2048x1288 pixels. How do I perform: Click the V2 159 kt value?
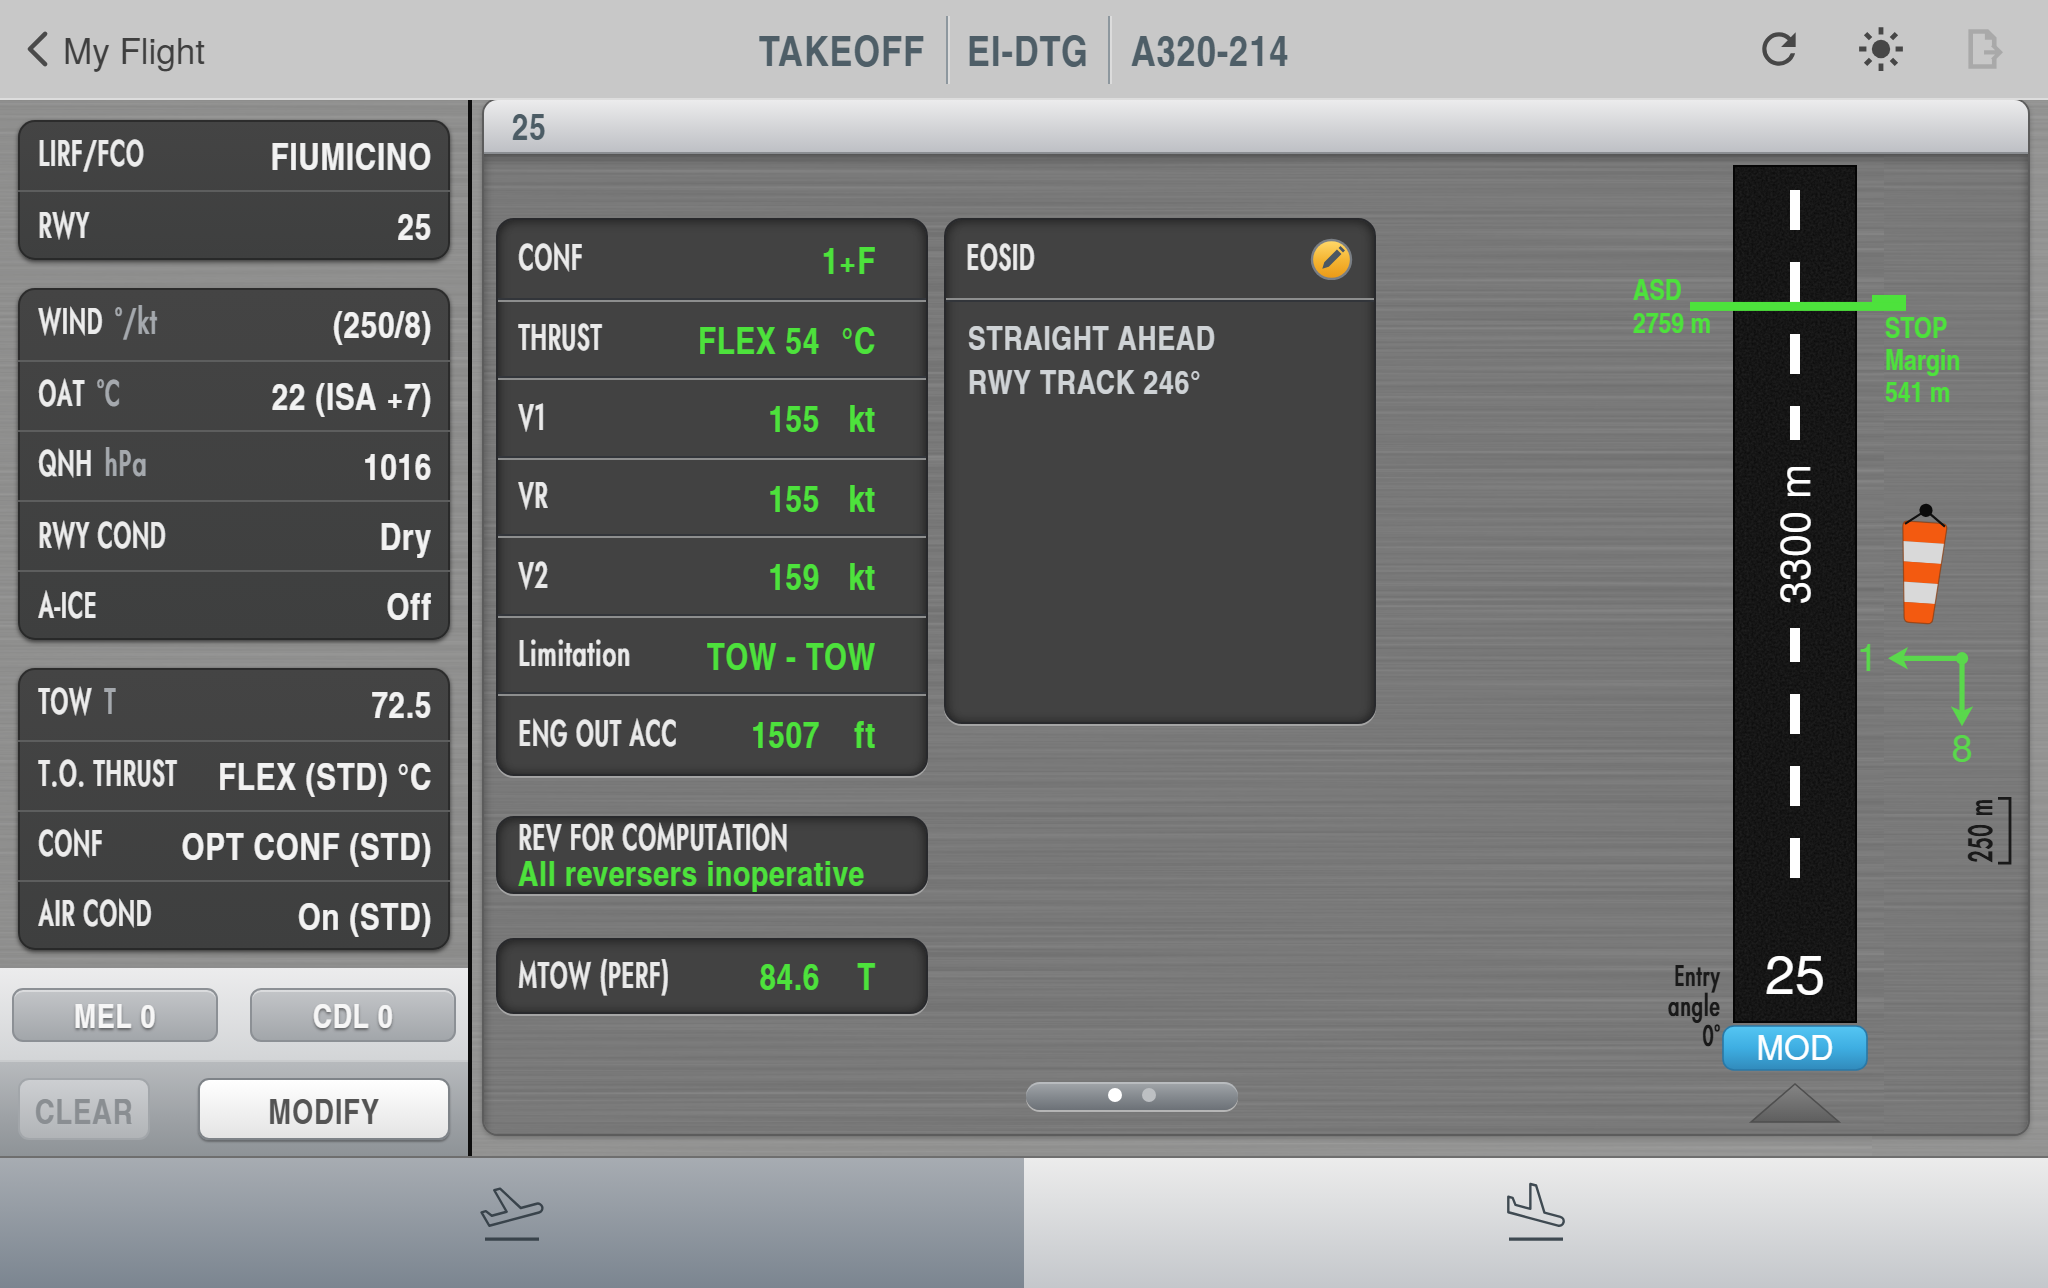(x=711, y=577)
